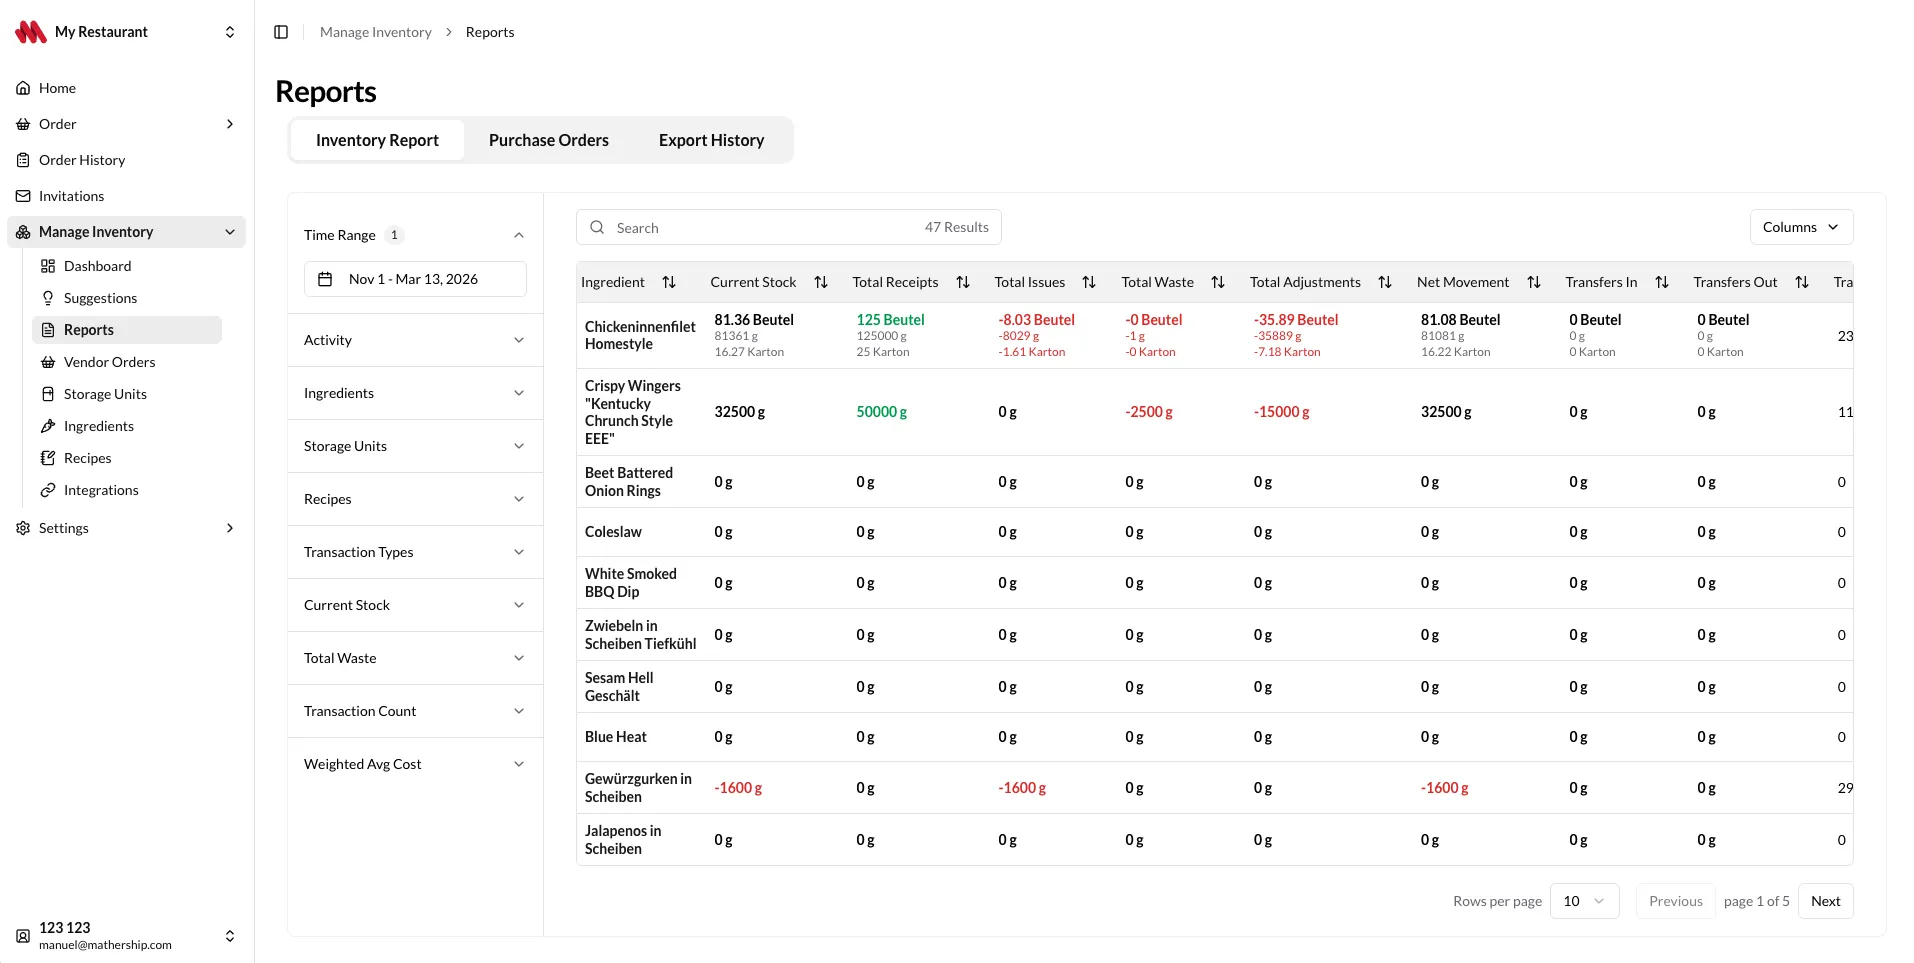Change rows per page dropdown
Screen dimensions: 1914x963
pyautogui.click(x=1584, y=901)
